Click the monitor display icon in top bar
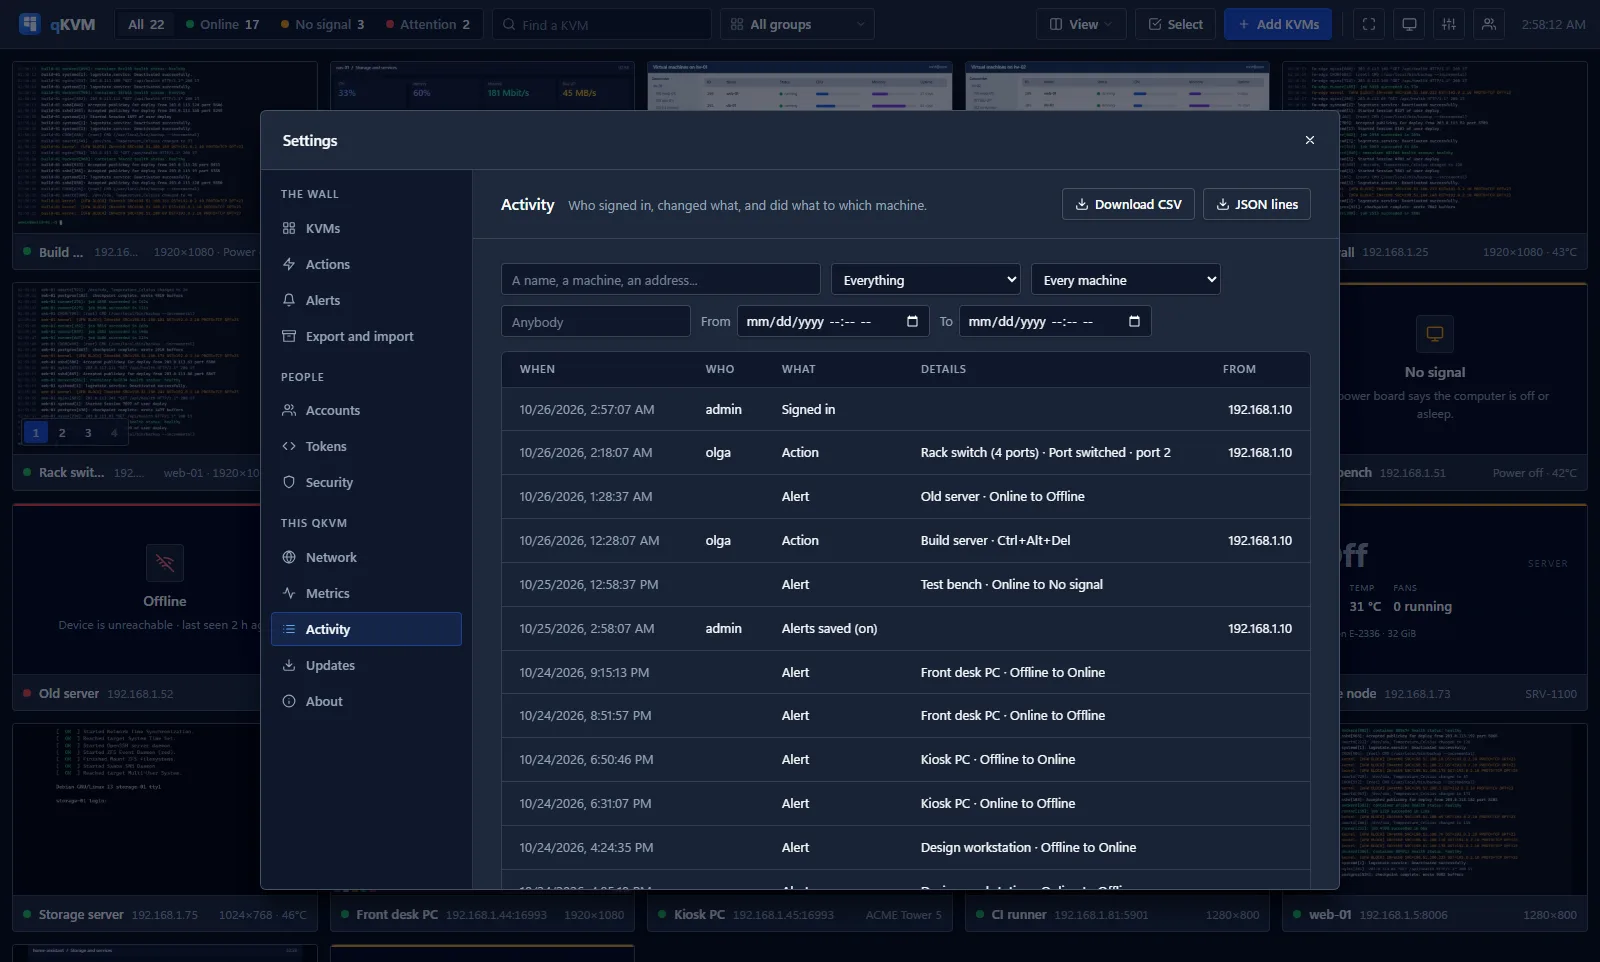This screenshot has width=1600, height=962. click(1409, 24)
